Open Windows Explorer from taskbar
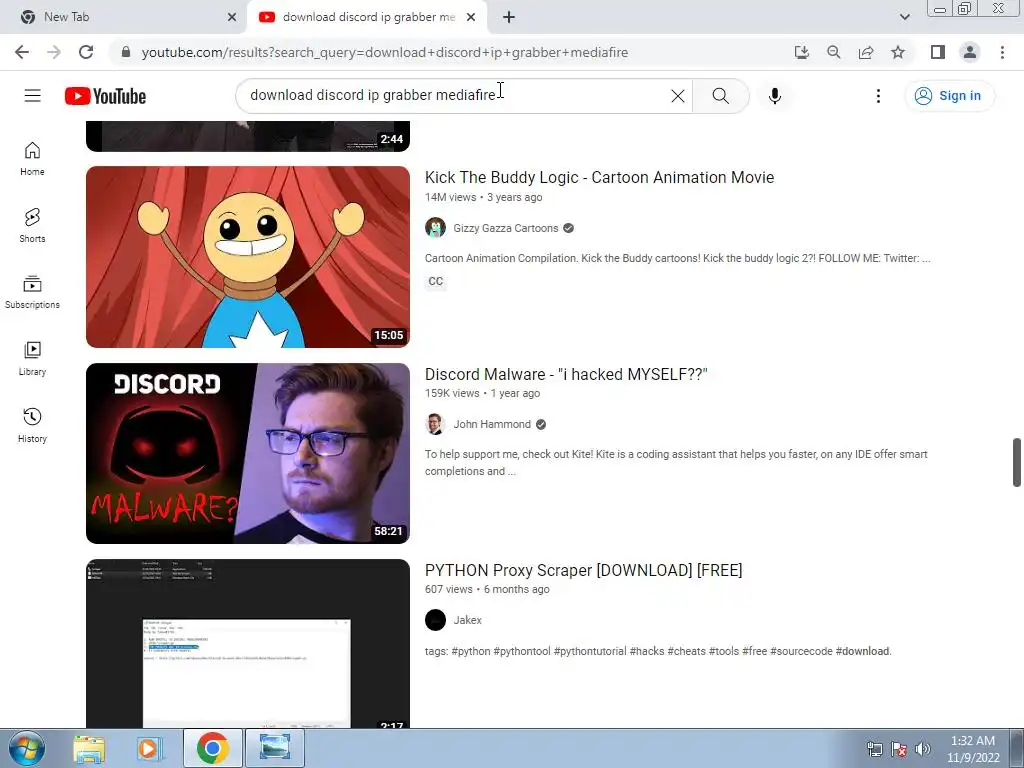Viewport: 1024px width, 768px height. 89,748
